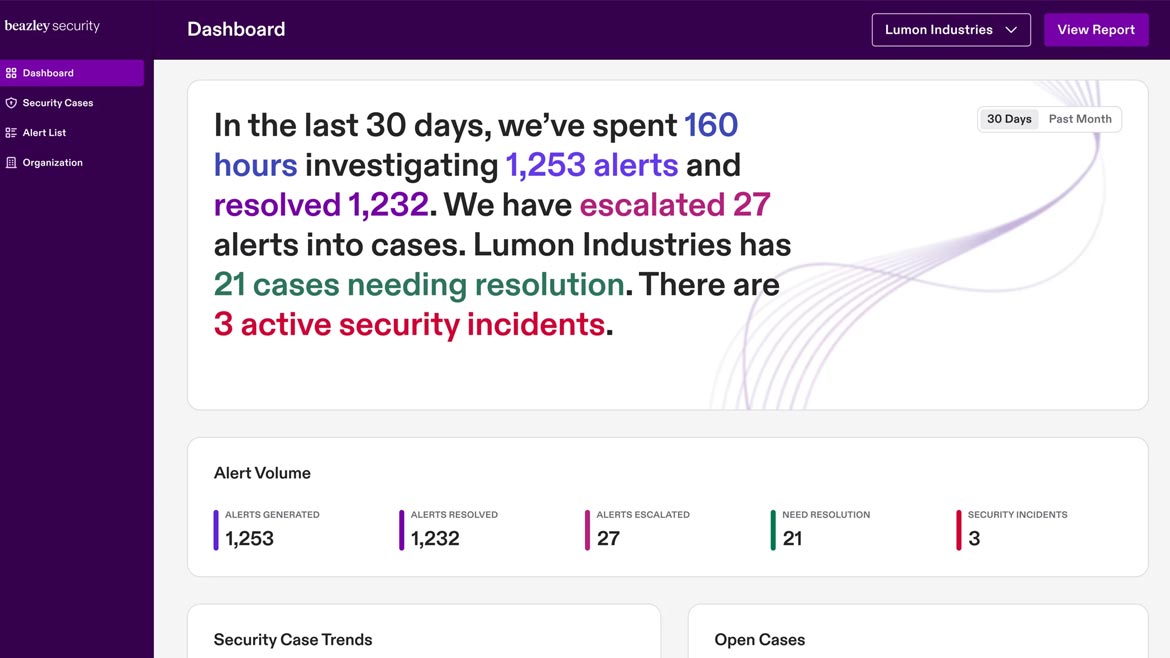
Task: Expand the chevron beside Lumon Industries
Action: point(1011,30)
